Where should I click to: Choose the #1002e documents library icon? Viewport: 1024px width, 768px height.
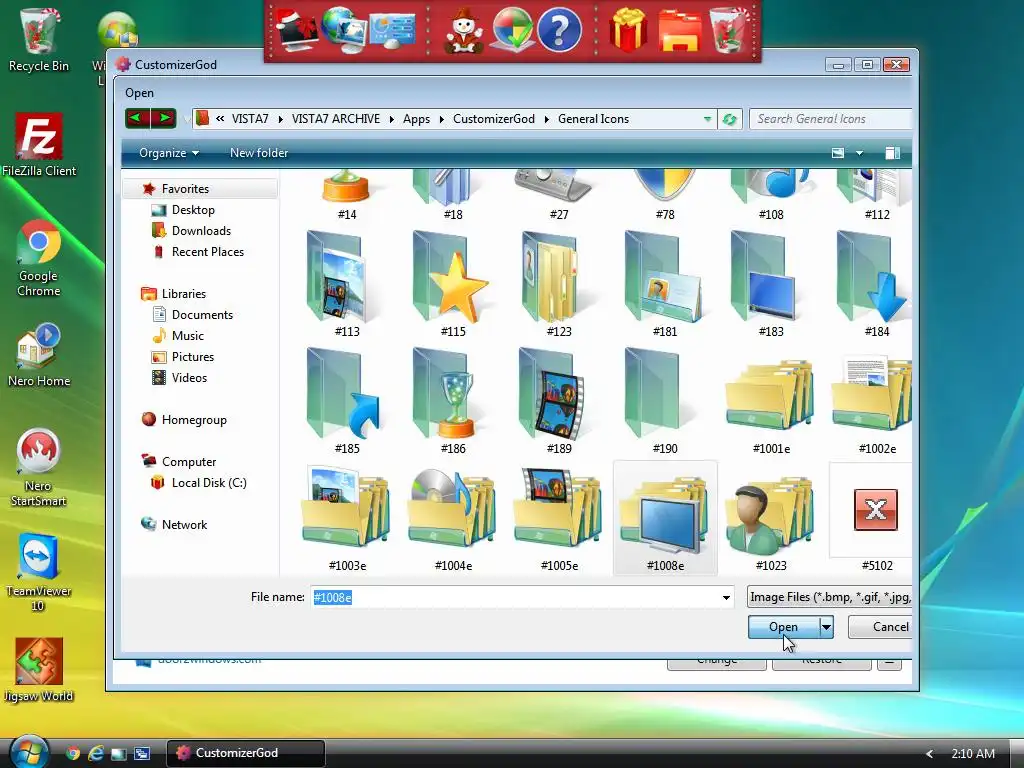[x=872, y=394]
